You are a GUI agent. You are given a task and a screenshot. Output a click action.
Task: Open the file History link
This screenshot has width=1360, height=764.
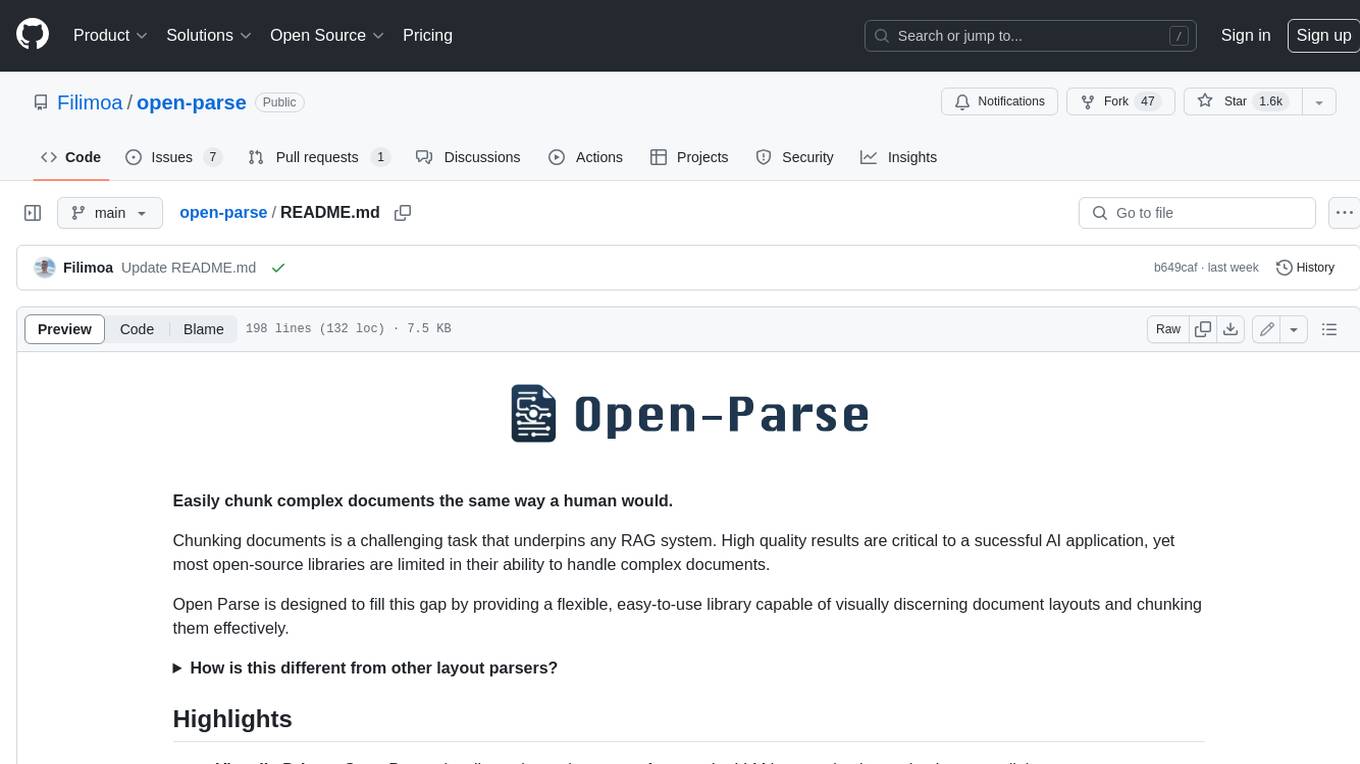click(x=1305, y=267)
